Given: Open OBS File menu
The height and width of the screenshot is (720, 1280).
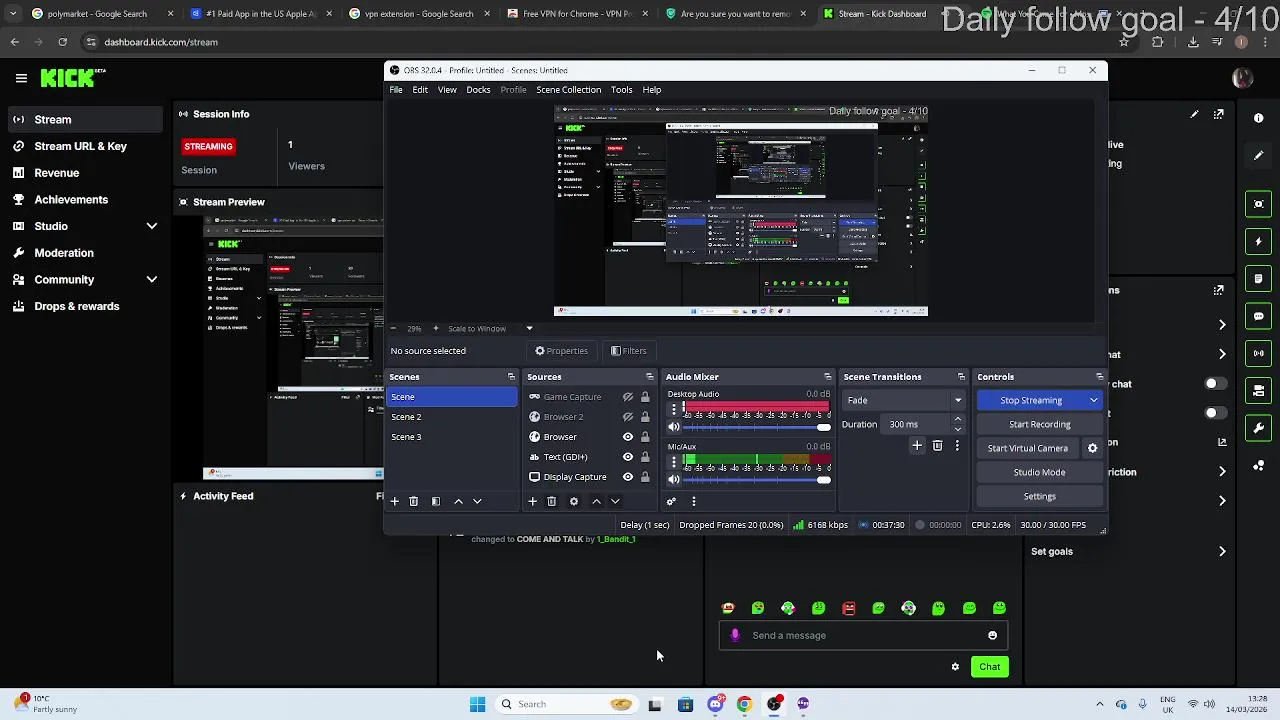Looking at the screenshot, I should pos(396,90).
